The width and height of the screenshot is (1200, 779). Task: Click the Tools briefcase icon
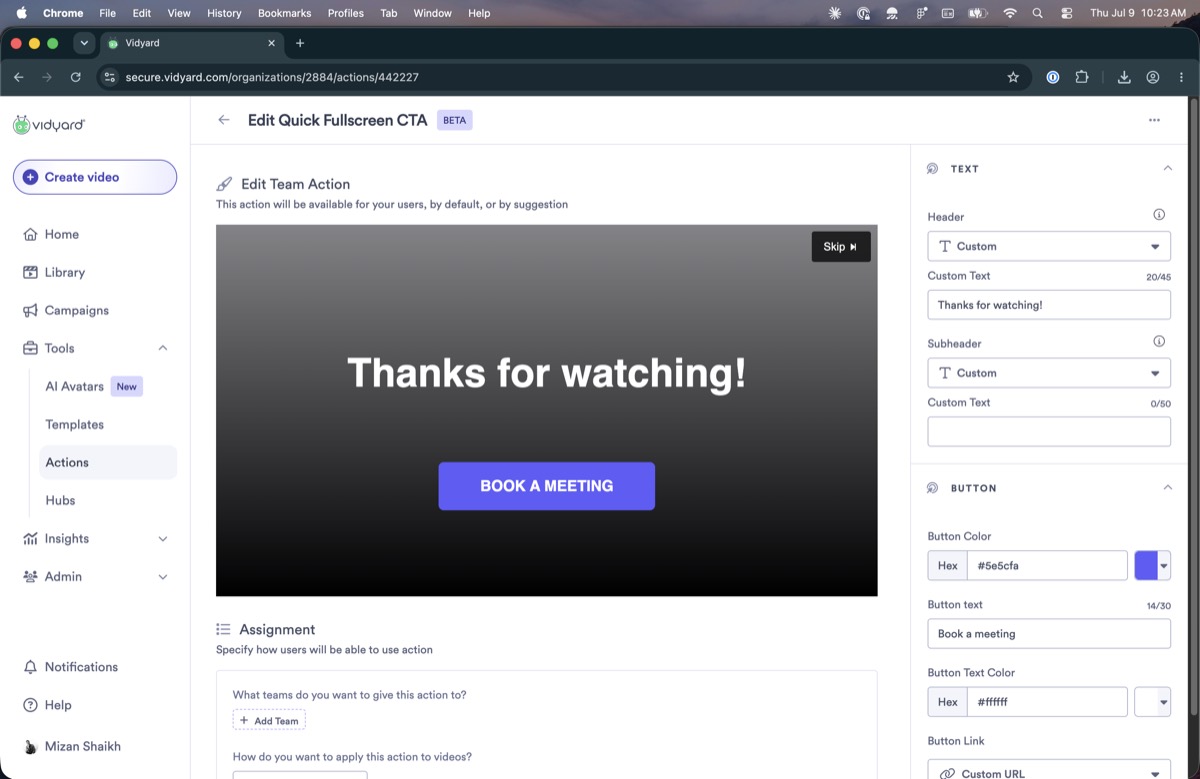30,348
